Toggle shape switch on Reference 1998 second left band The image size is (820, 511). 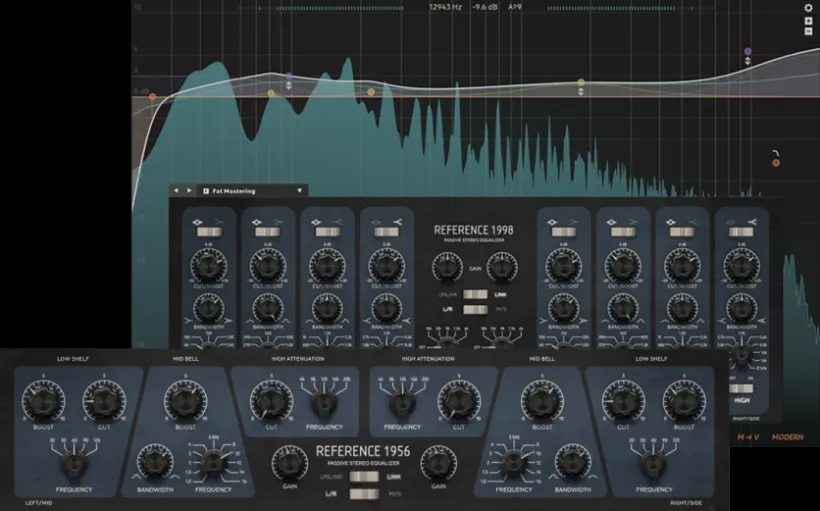point(268,232)
